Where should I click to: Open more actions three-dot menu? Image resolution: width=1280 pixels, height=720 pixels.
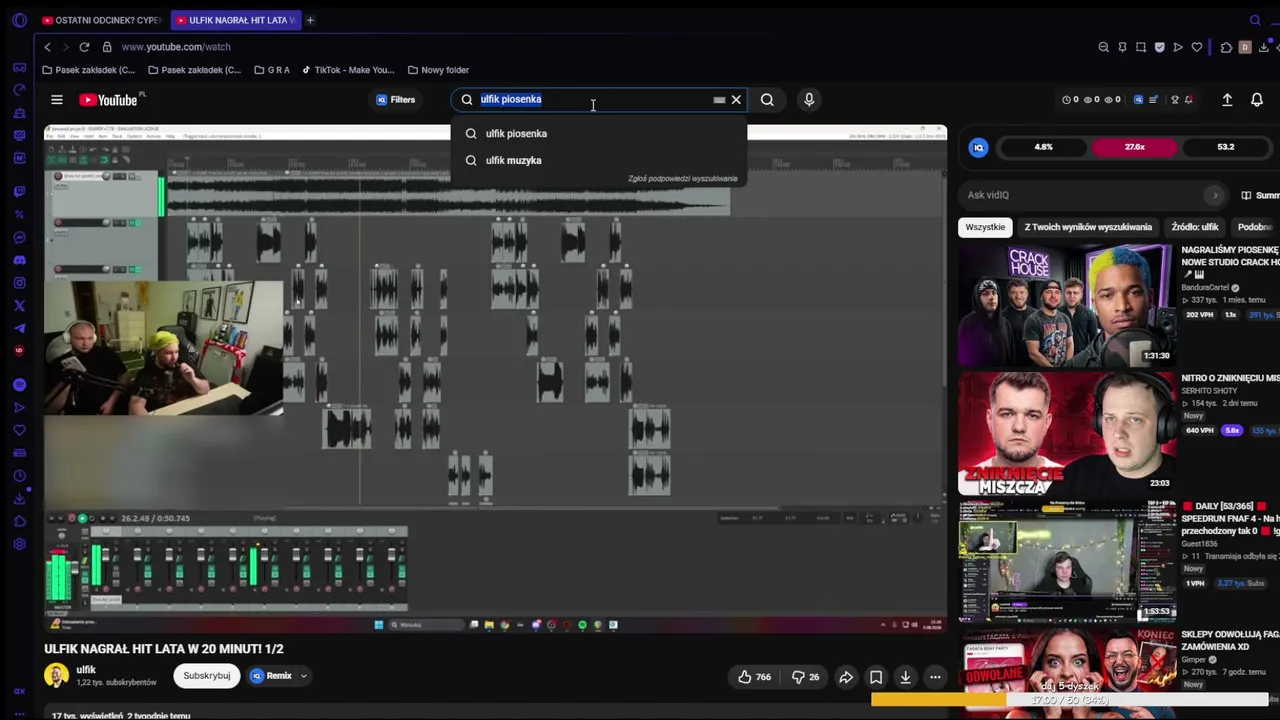pos(935,677)
